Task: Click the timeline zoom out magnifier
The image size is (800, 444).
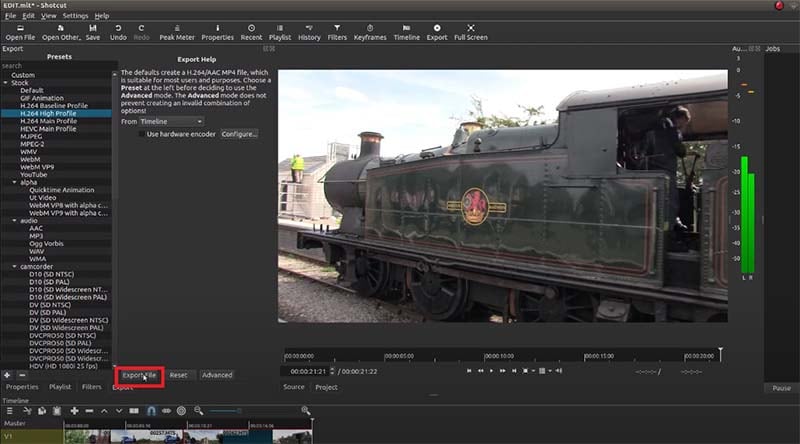Action: (x=198, y=411)
